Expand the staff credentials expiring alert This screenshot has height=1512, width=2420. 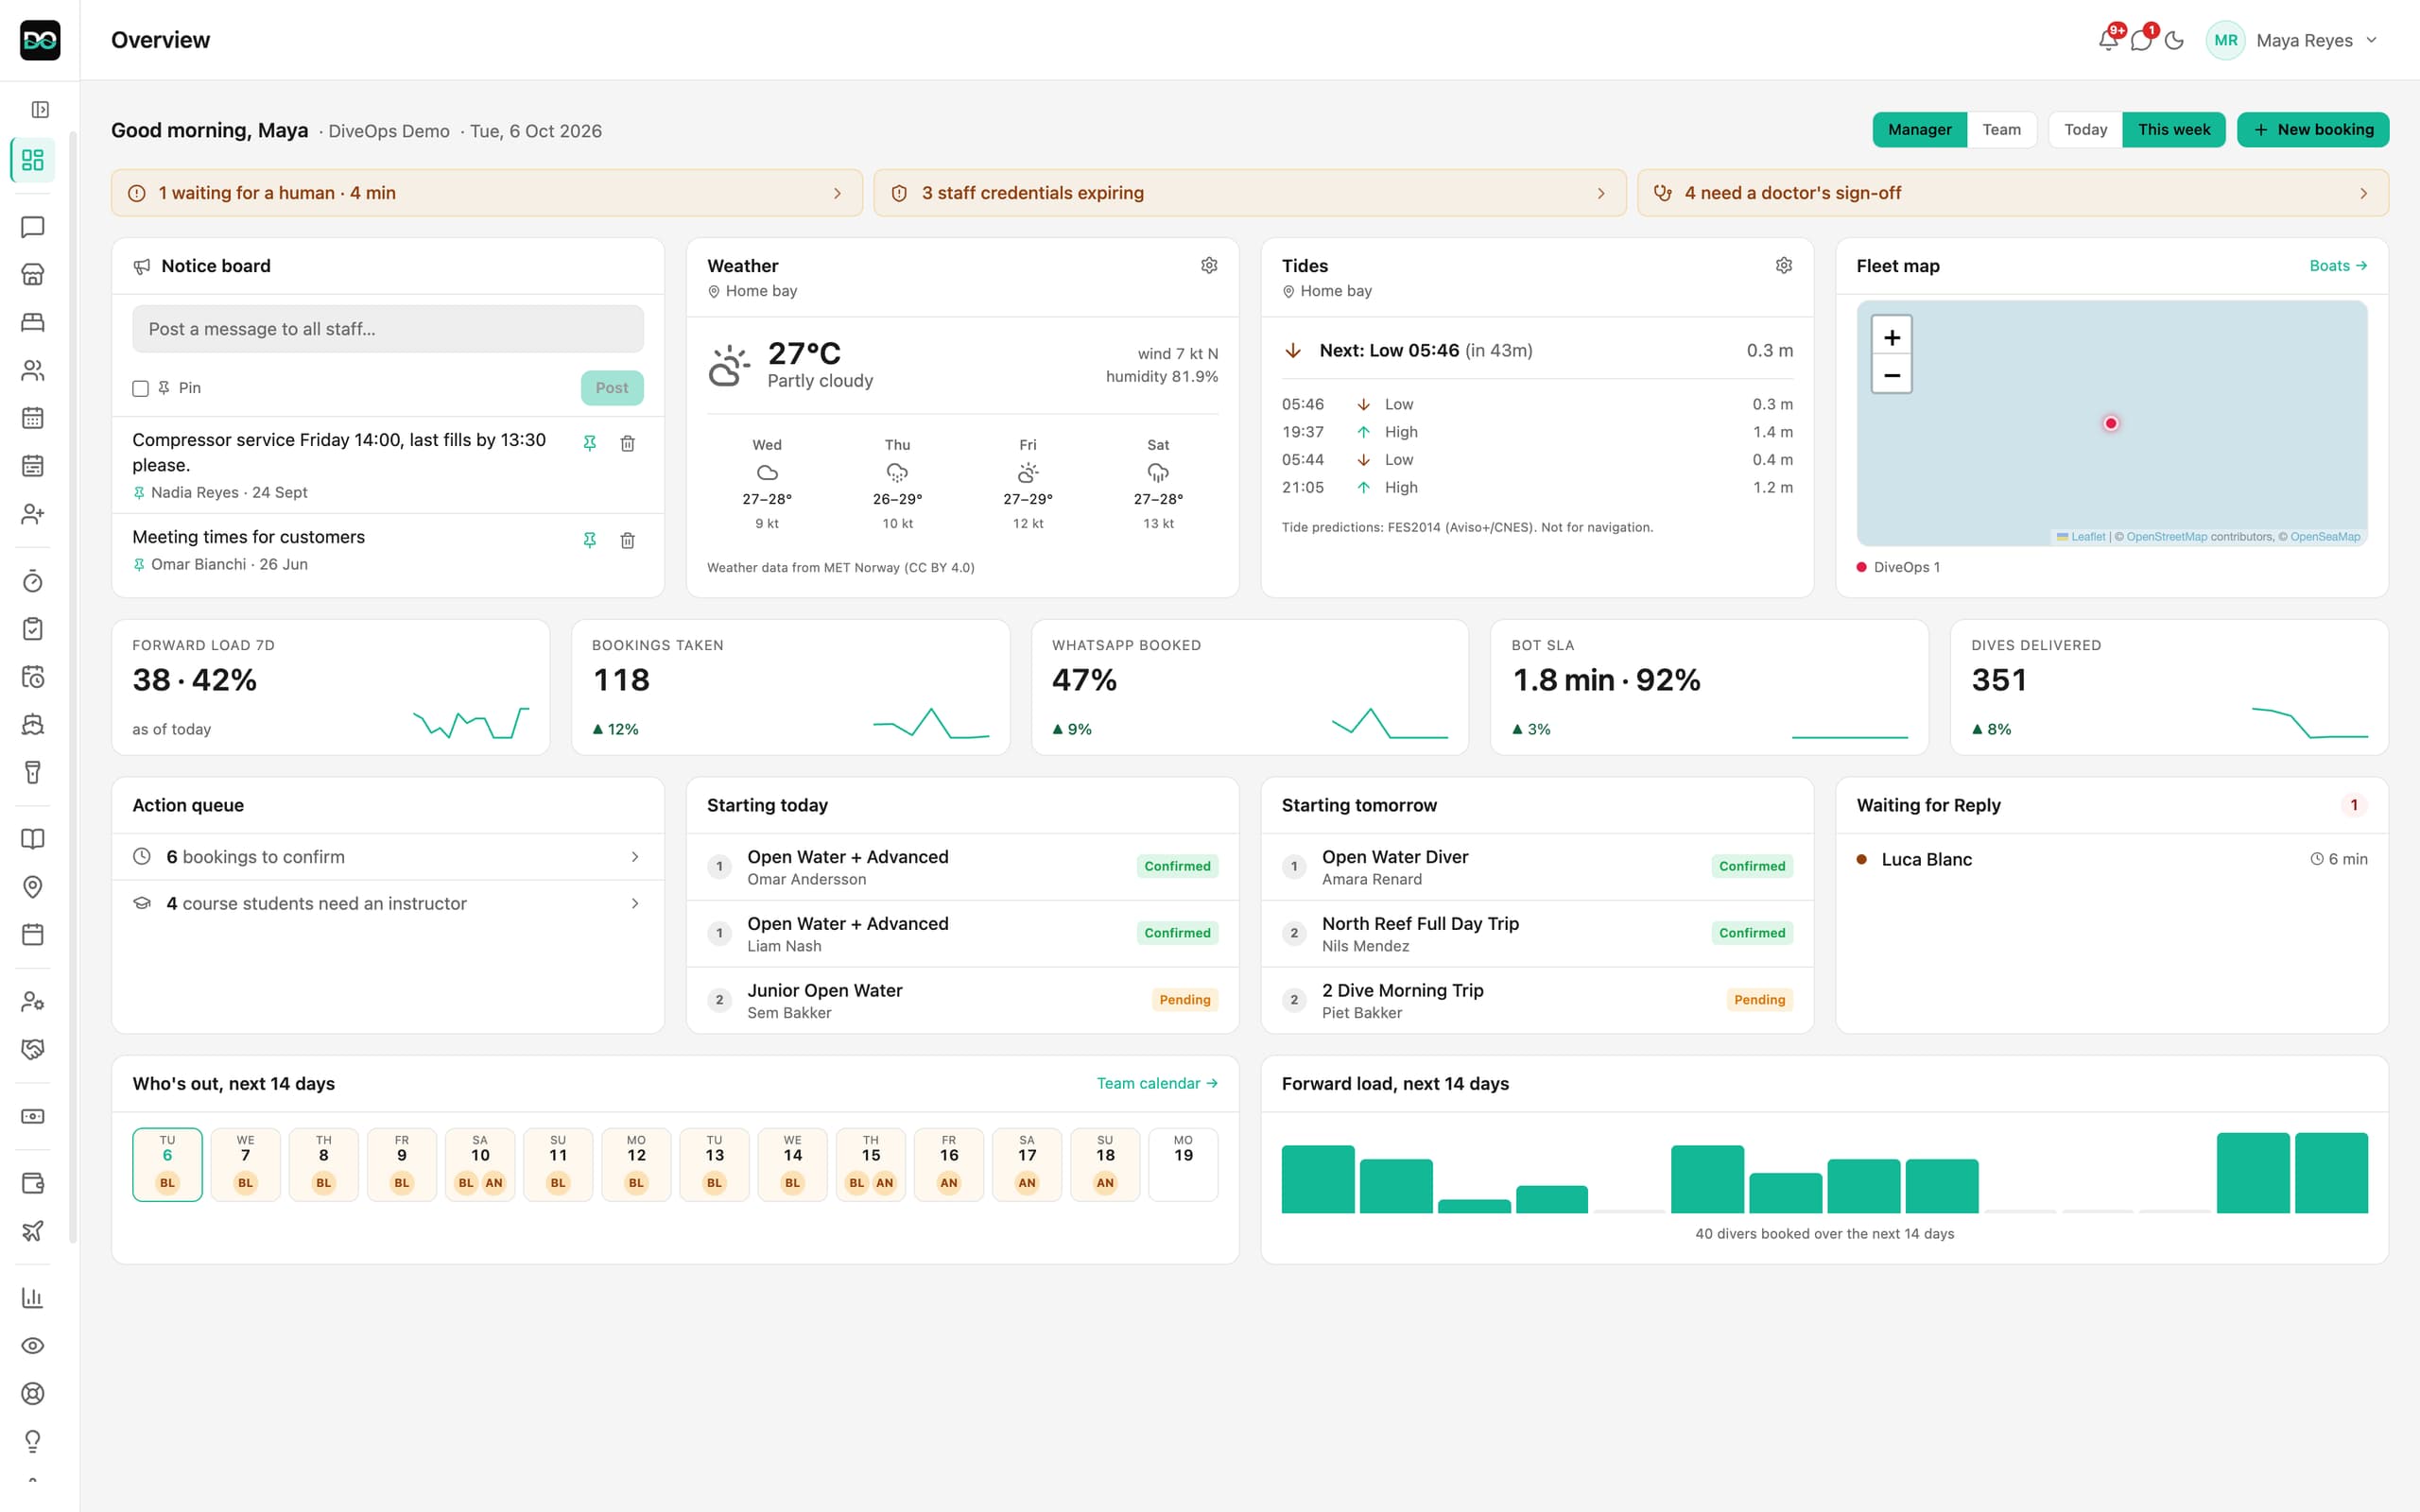tap(1249, 193)
